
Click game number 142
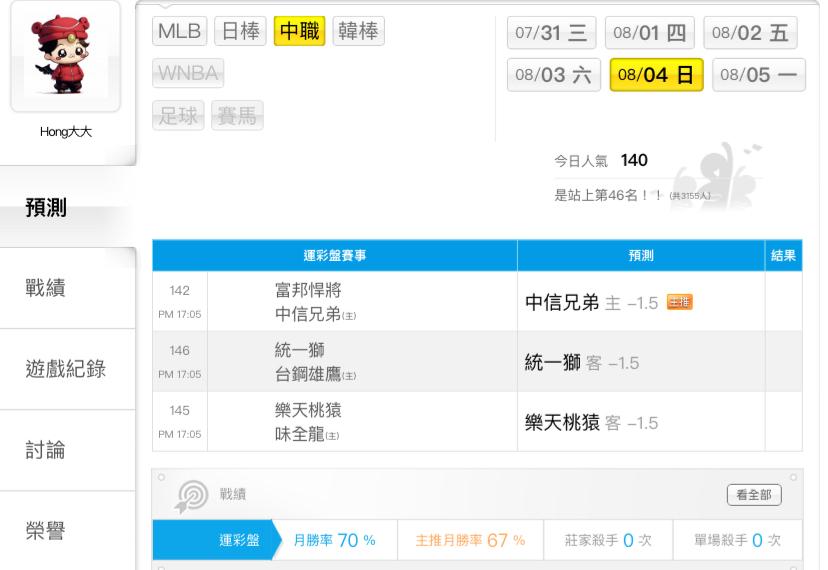click(x=180, y=291)
